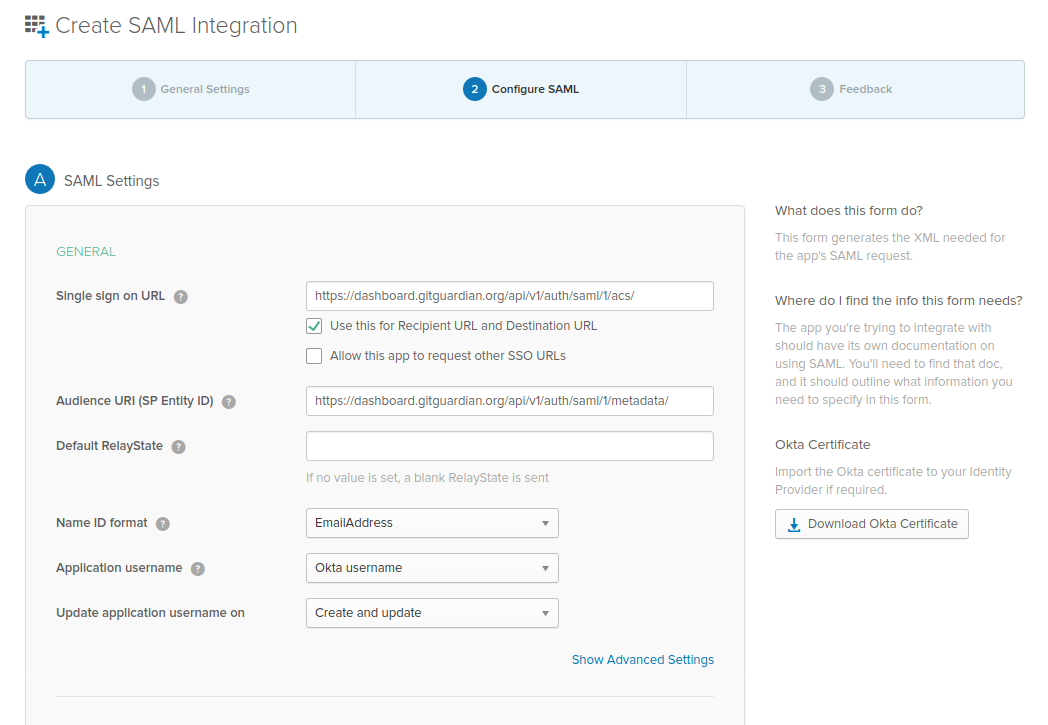Uncheck Use this for Recipient and Destination URL
The height and width of the screenshot is (725, 1048).
pyautogui.click(x=314, y=326)
